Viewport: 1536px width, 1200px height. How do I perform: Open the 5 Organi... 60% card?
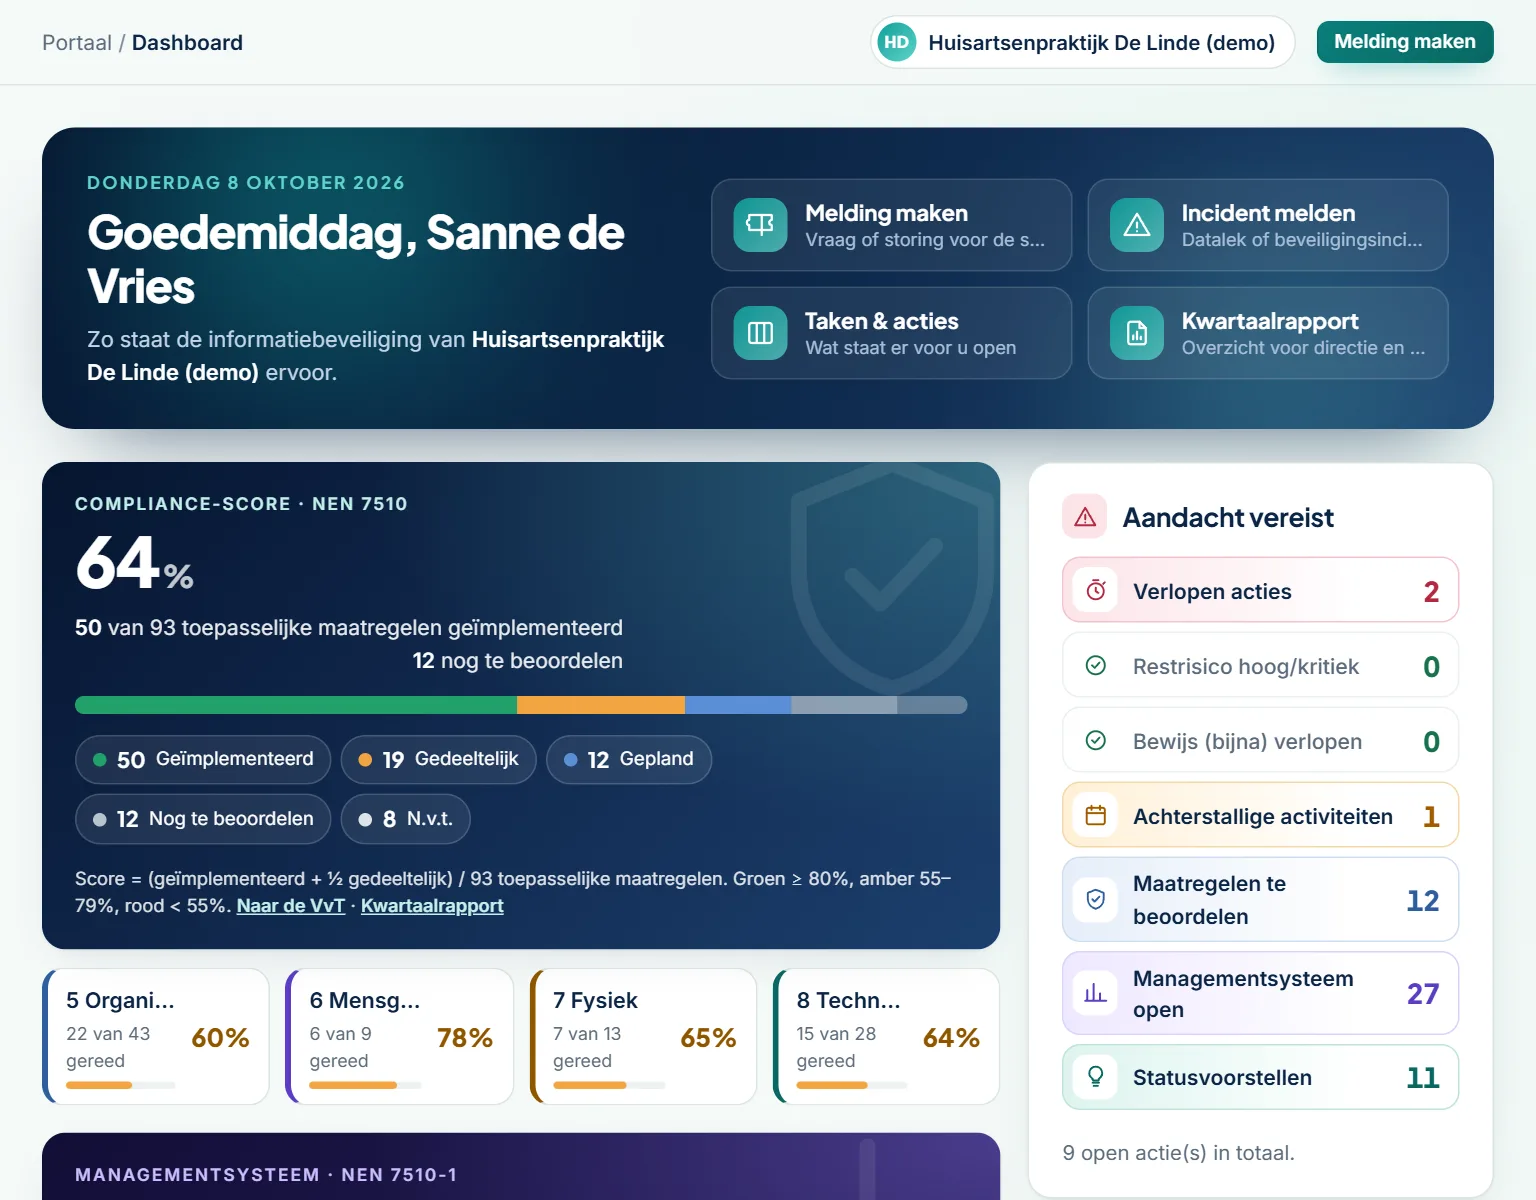pos(156,1036)
